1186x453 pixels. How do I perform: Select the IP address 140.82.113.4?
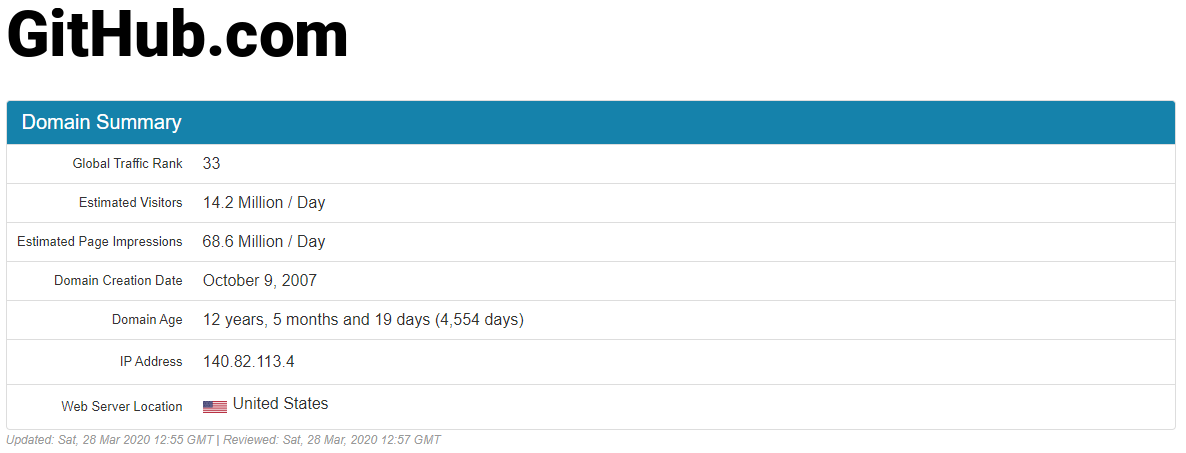point(249,361)
